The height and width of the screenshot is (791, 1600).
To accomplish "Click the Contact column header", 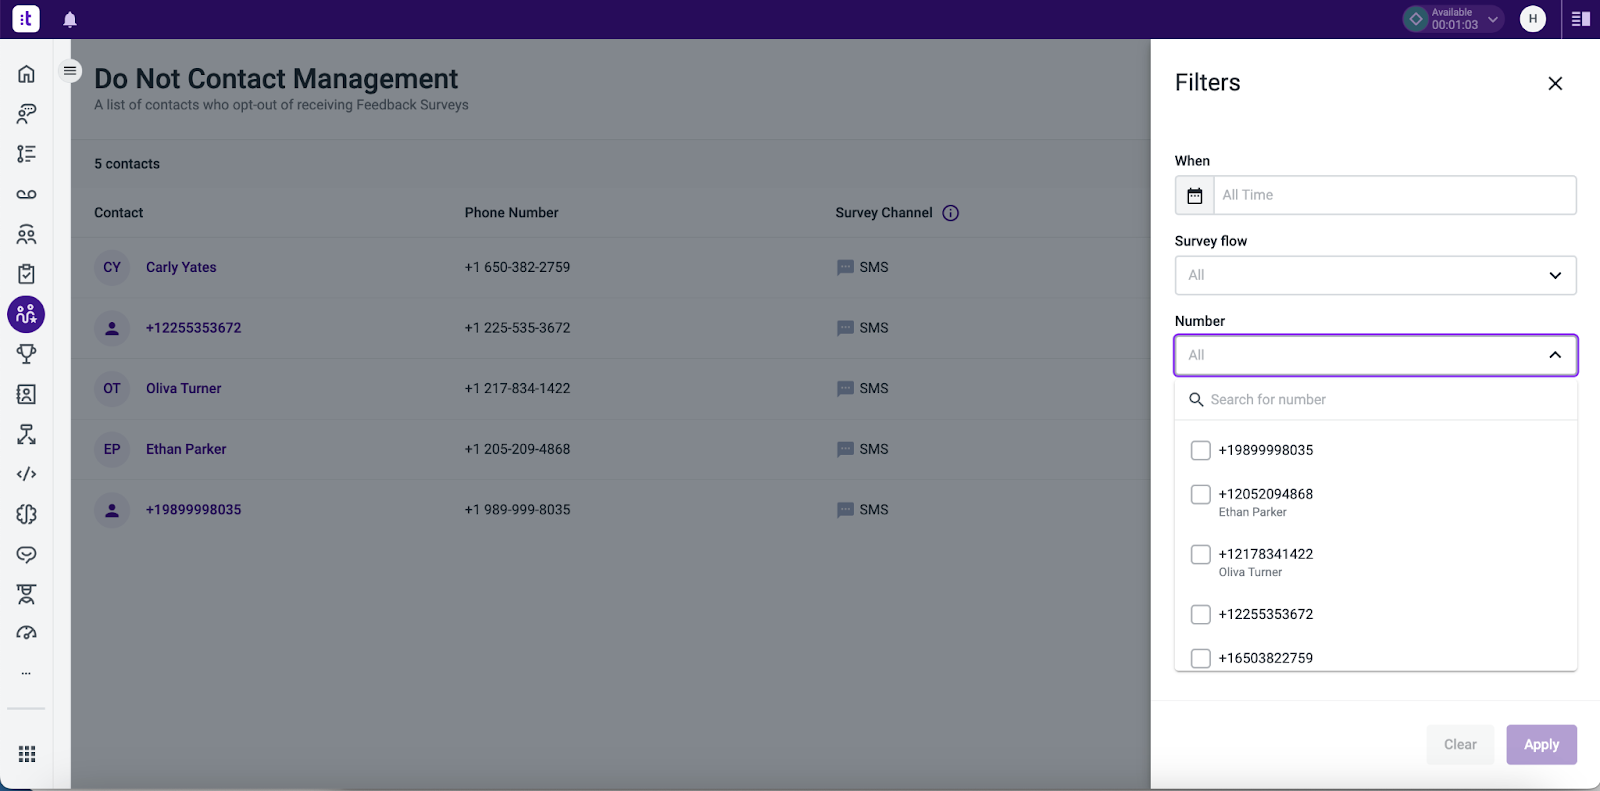I will click(x=118, y=213).
